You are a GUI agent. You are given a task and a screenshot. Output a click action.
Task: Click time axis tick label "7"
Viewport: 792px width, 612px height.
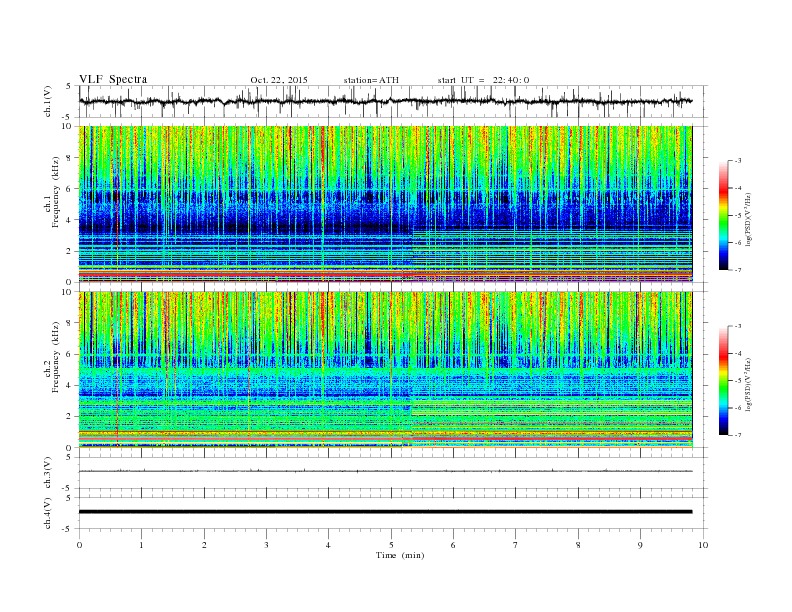pyautogui.click(x=516, y=545)
